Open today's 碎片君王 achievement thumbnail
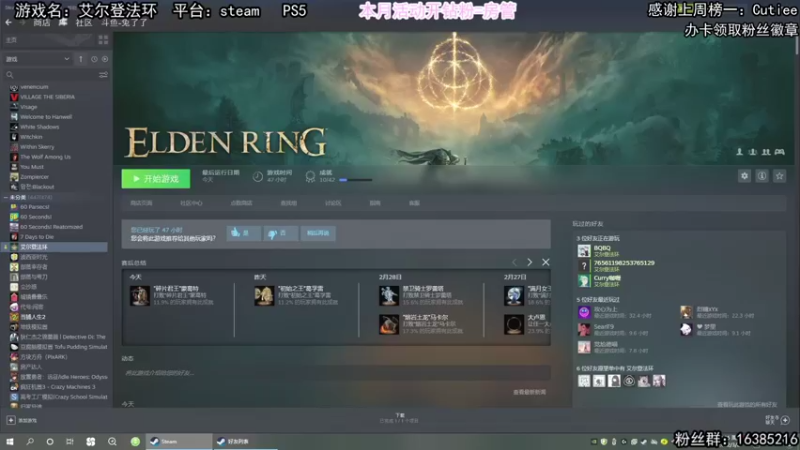Viewport: 800px width, 450px height. 140,296
